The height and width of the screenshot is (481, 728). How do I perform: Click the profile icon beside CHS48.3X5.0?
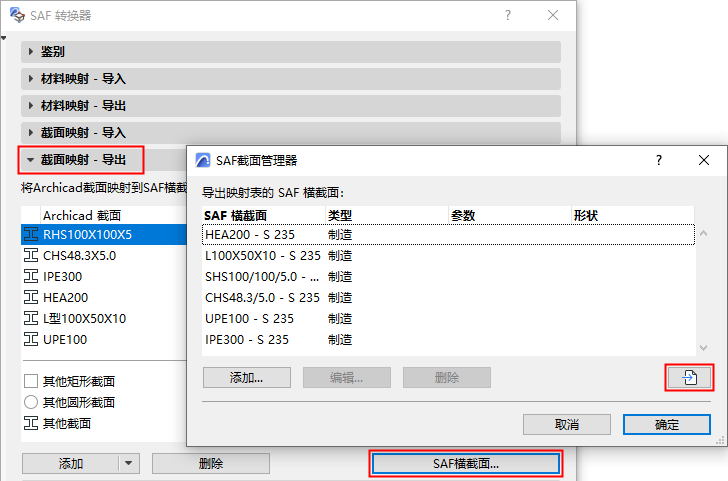[x=31, y=255]
